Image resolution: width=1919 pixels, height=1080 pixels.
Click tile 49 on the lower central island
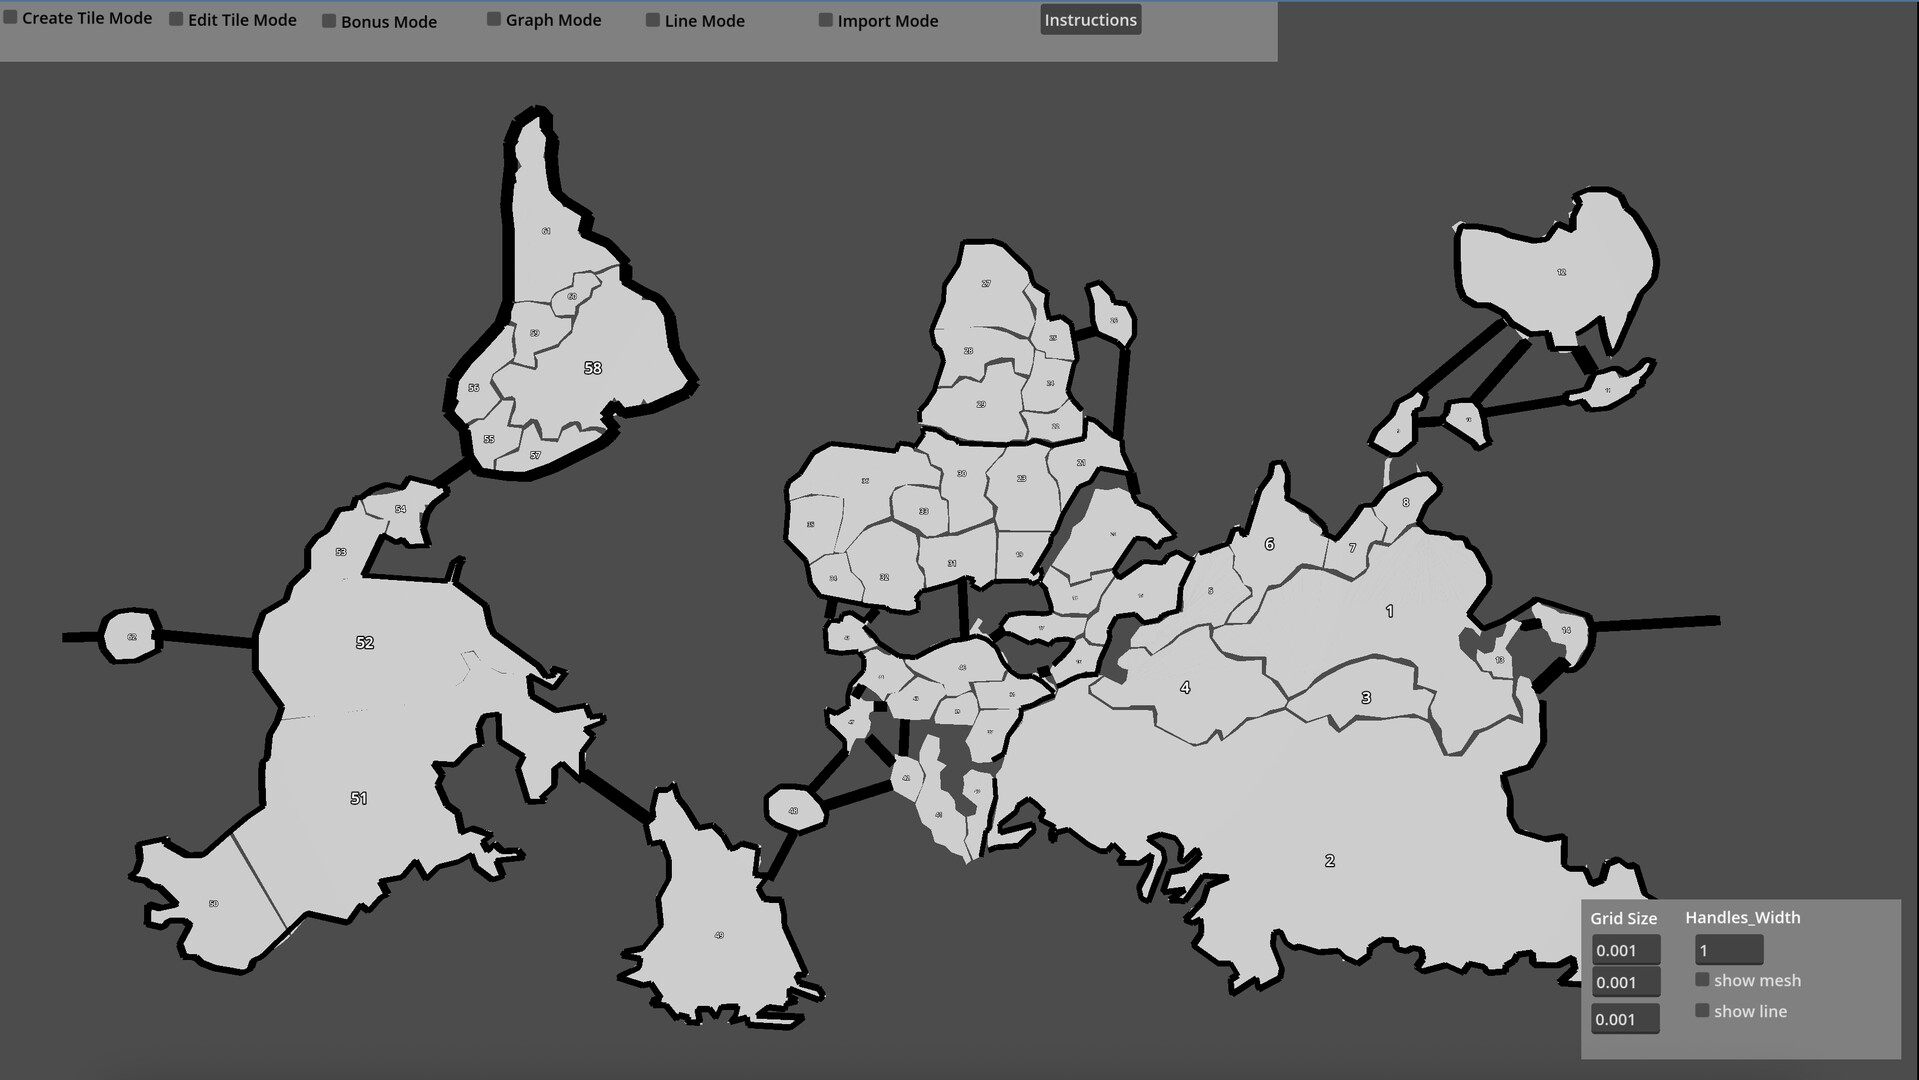click(718, 934)
